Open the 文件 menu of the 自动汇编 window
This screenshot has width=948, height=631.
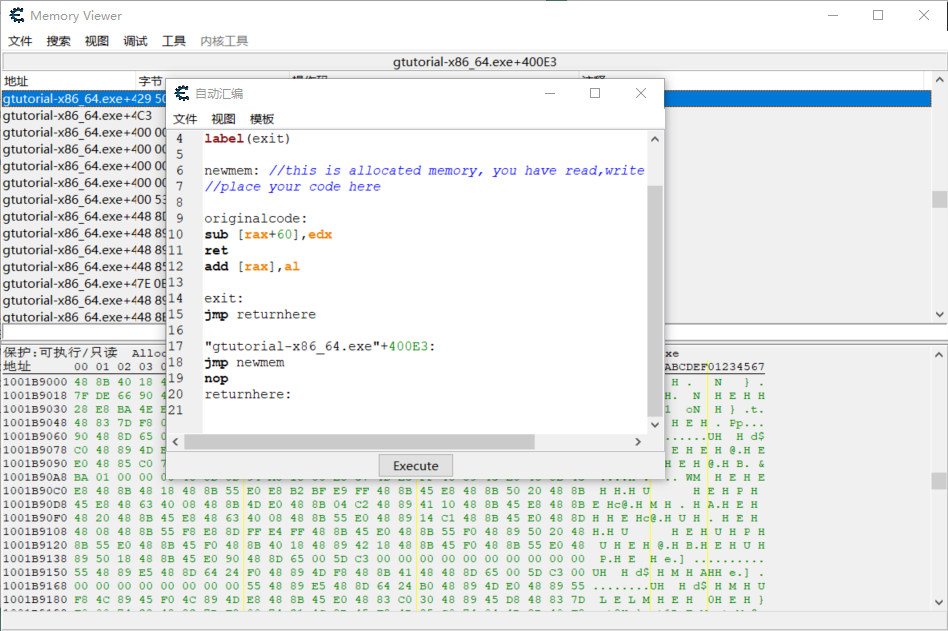pyautogui.click(x=184, y=118)
